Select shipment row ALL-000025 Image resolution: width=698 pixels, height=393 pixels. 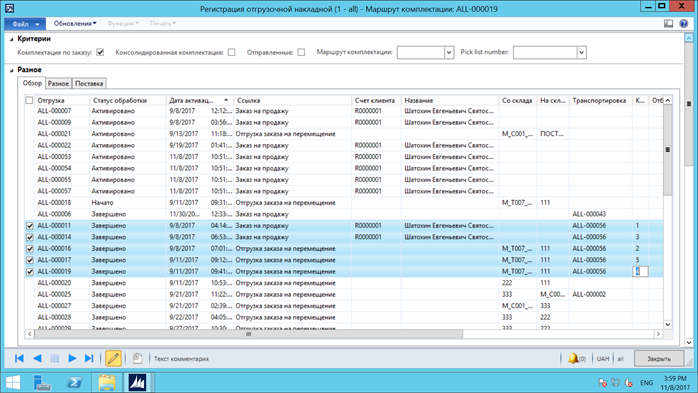pyautogui.click(x=344, y=294)
